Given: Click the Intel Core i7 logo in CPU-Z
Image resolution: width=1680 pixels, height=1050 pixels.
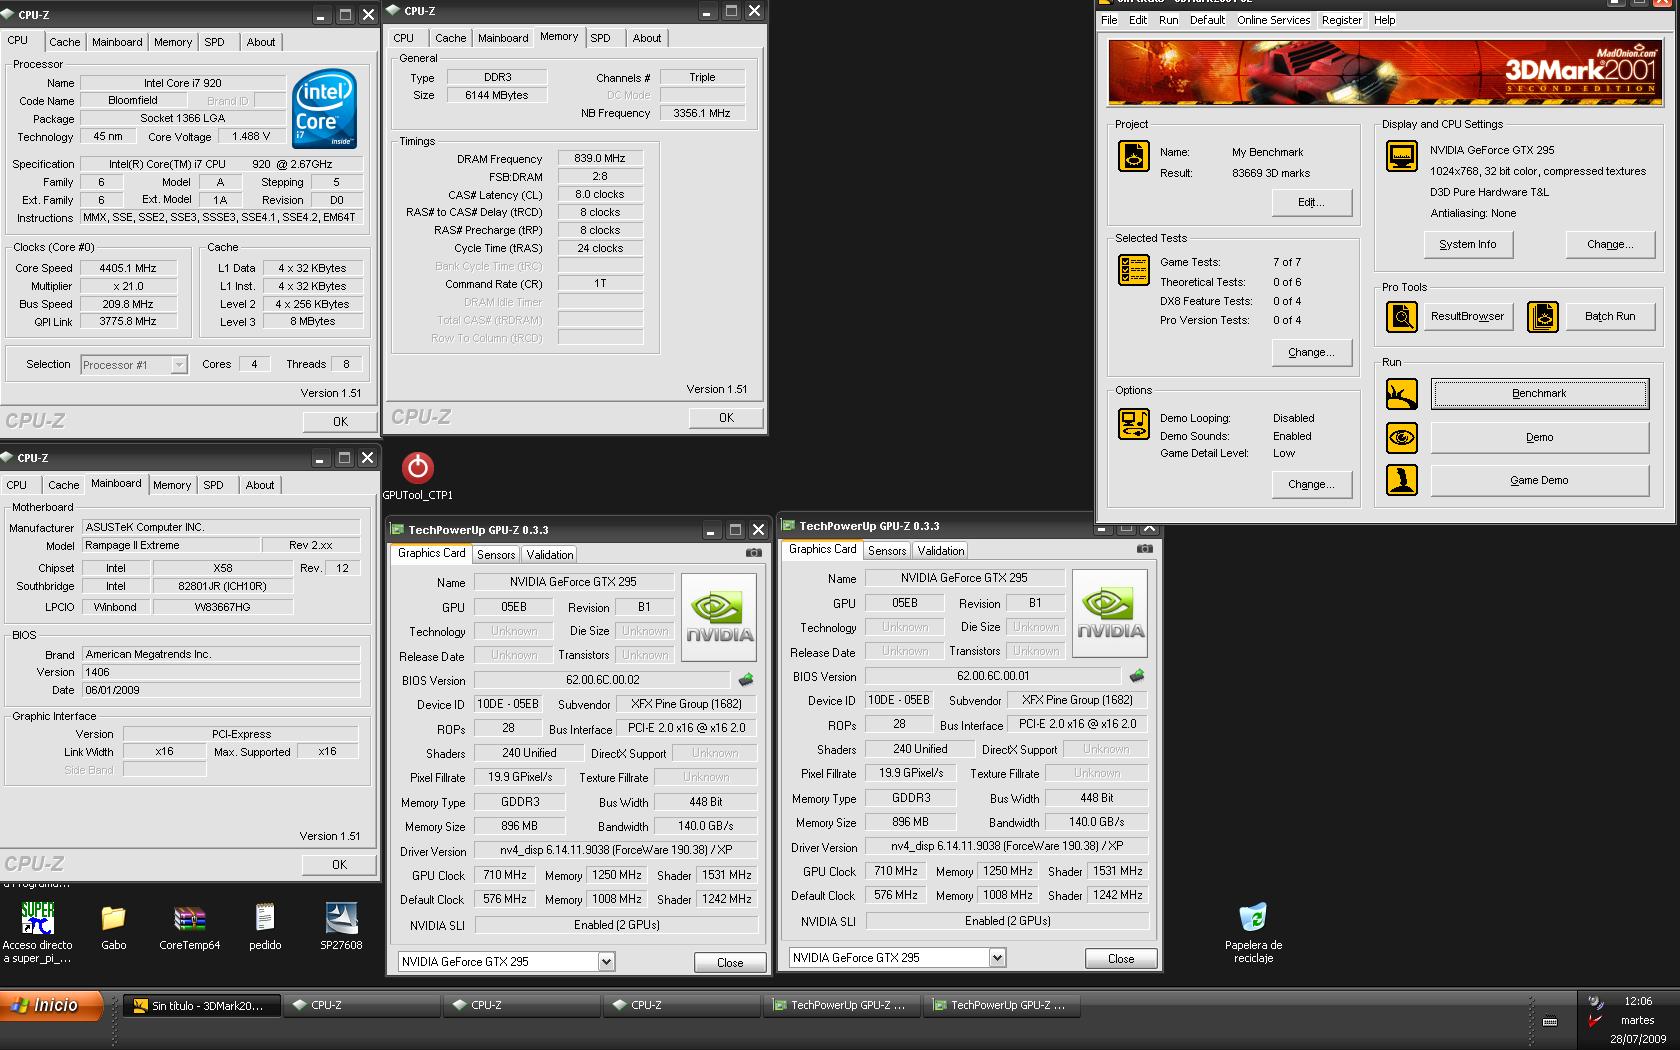Looking at the screenshot, I should (324, 109).
